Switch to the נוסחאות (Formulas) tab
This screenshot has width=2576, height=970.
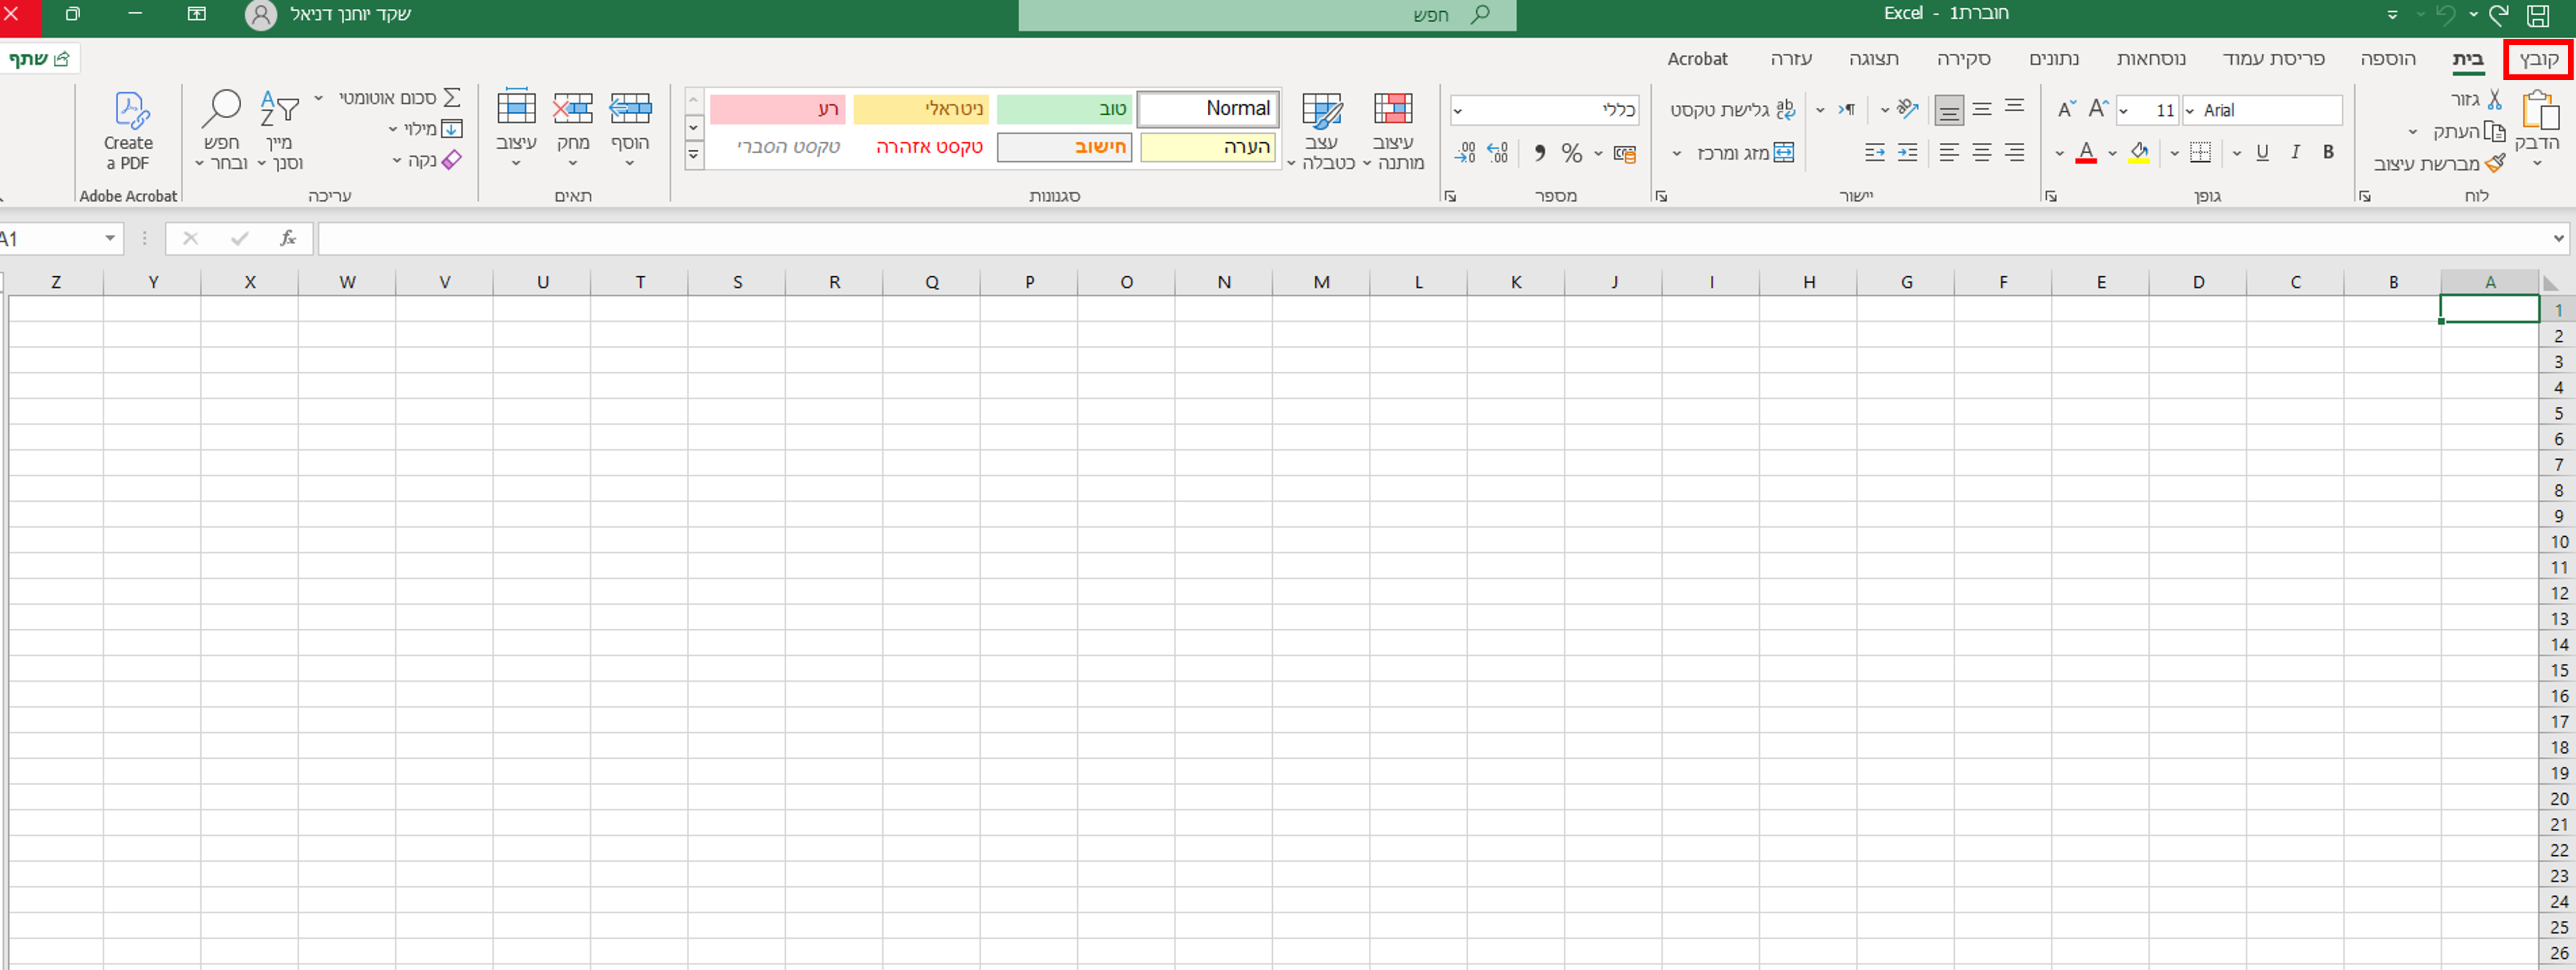(x=2150, y=59)
